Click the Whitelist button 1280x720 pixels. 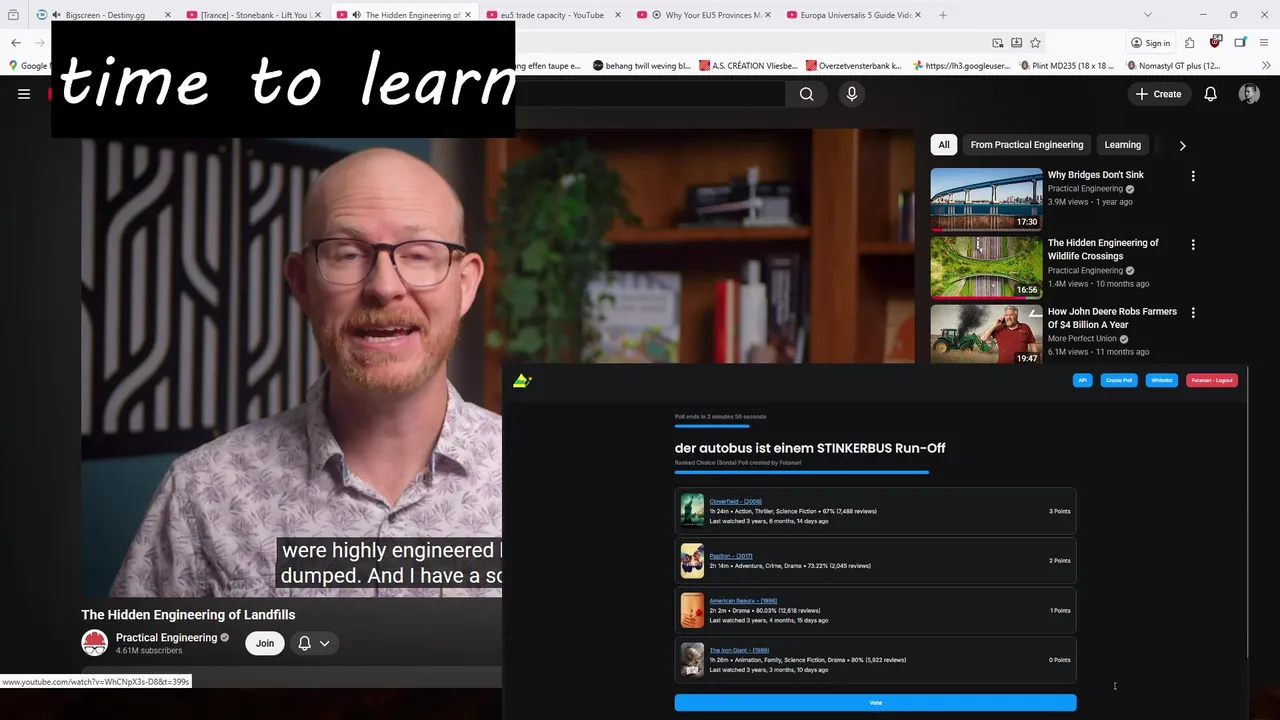[x=1162, y=380]
